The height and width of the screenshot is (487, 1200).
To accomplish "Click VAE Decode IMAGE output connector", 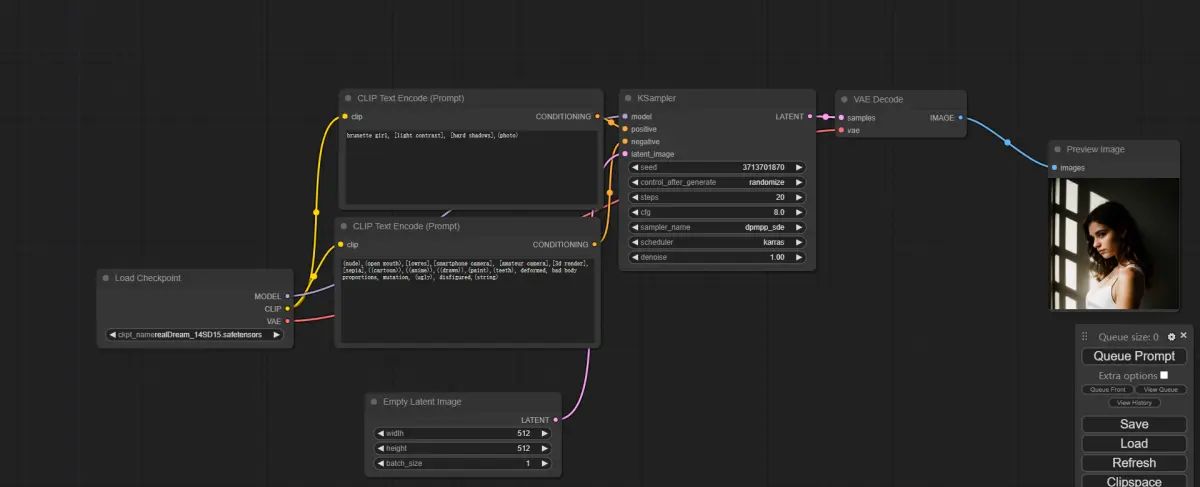I will [x=960, y=118].
